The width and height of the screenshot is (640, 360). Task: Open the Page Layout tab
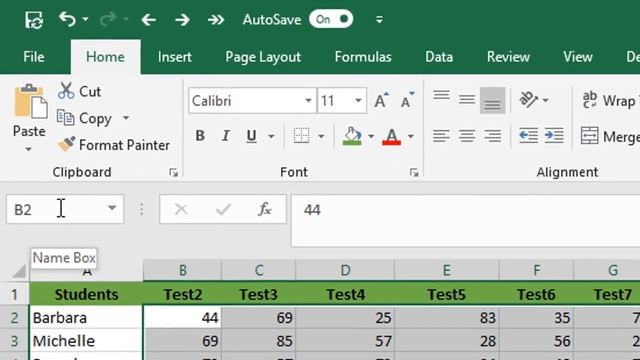[263, 57]
